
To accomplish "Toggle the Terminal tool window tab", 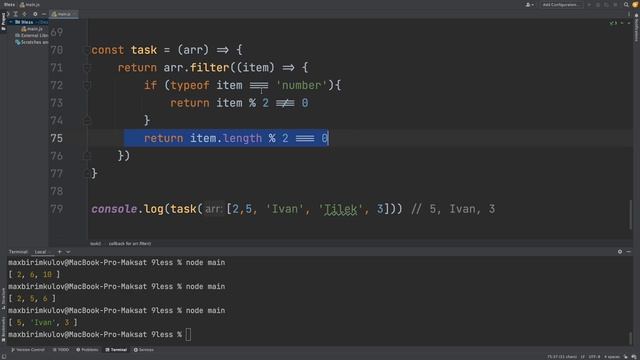I will (116, 350).
